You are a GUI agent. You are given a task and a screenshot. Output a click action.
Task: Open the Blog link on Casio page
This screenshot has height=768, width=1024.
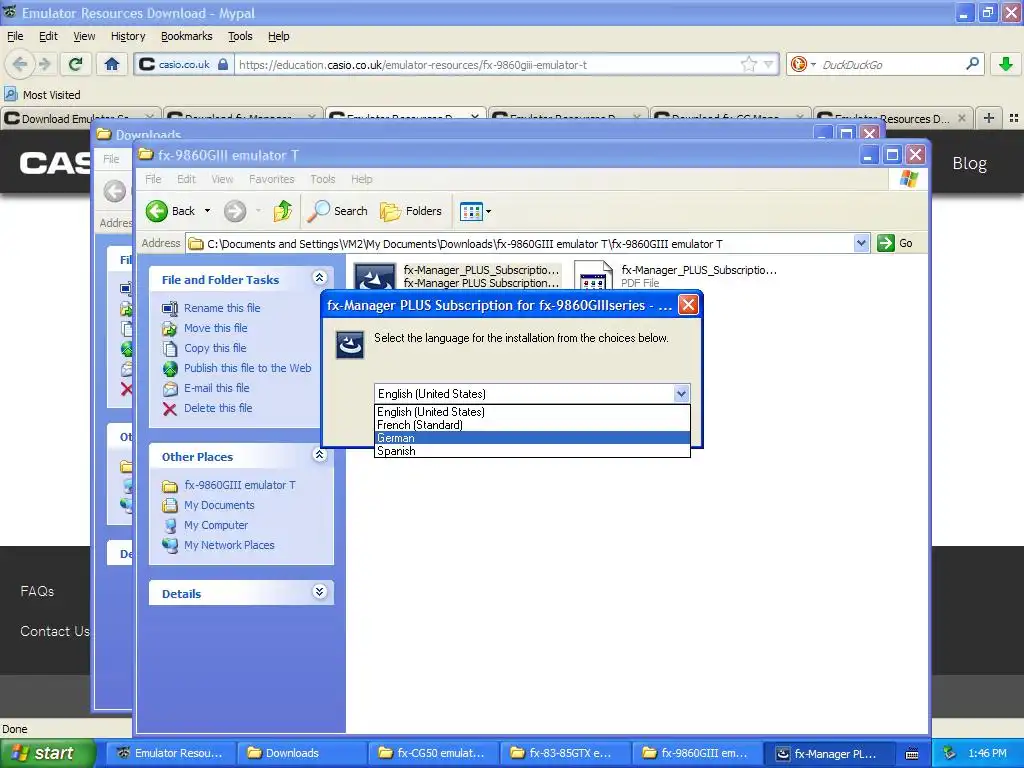[969, 163]
